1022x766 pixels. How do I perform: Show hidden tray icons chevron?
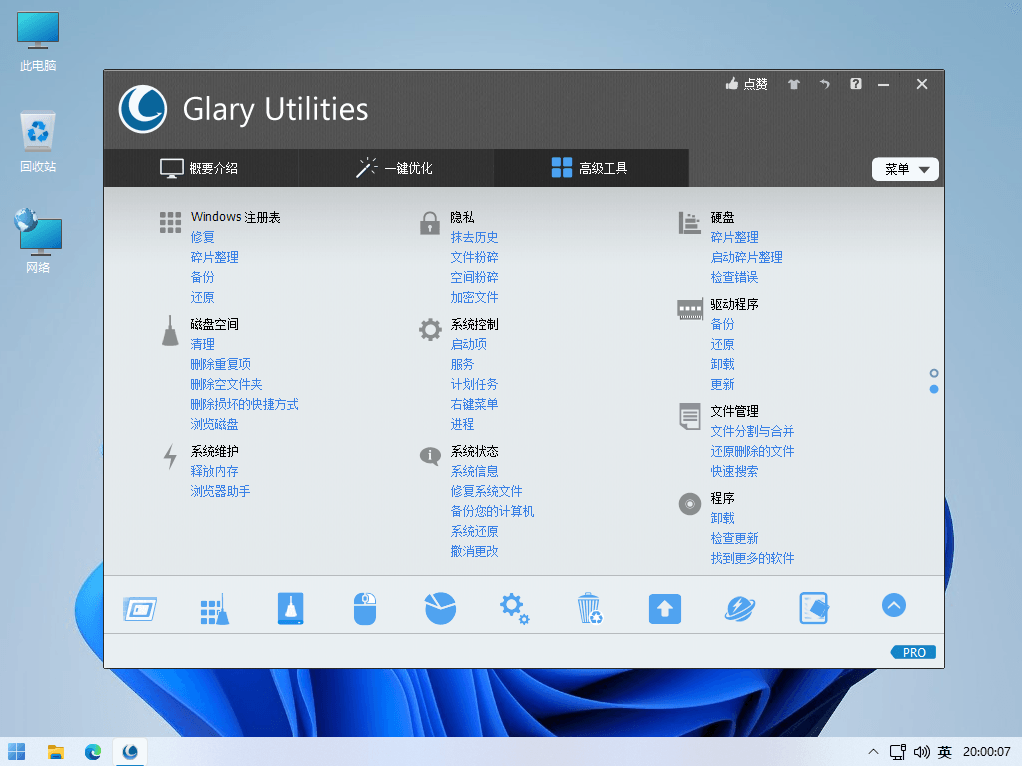tap(873, 752)
